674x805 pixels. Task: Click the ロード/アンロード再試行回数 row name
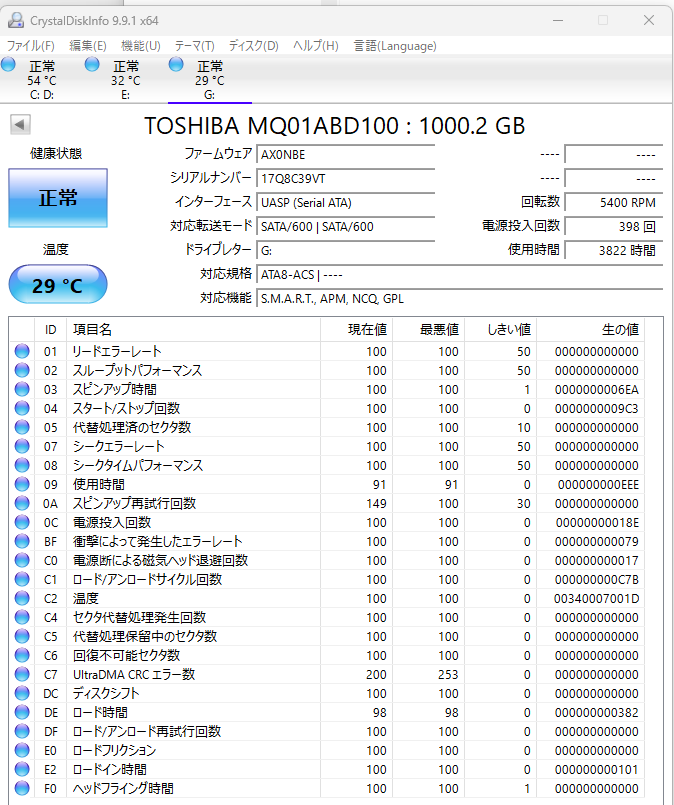(x=147, y=731)
